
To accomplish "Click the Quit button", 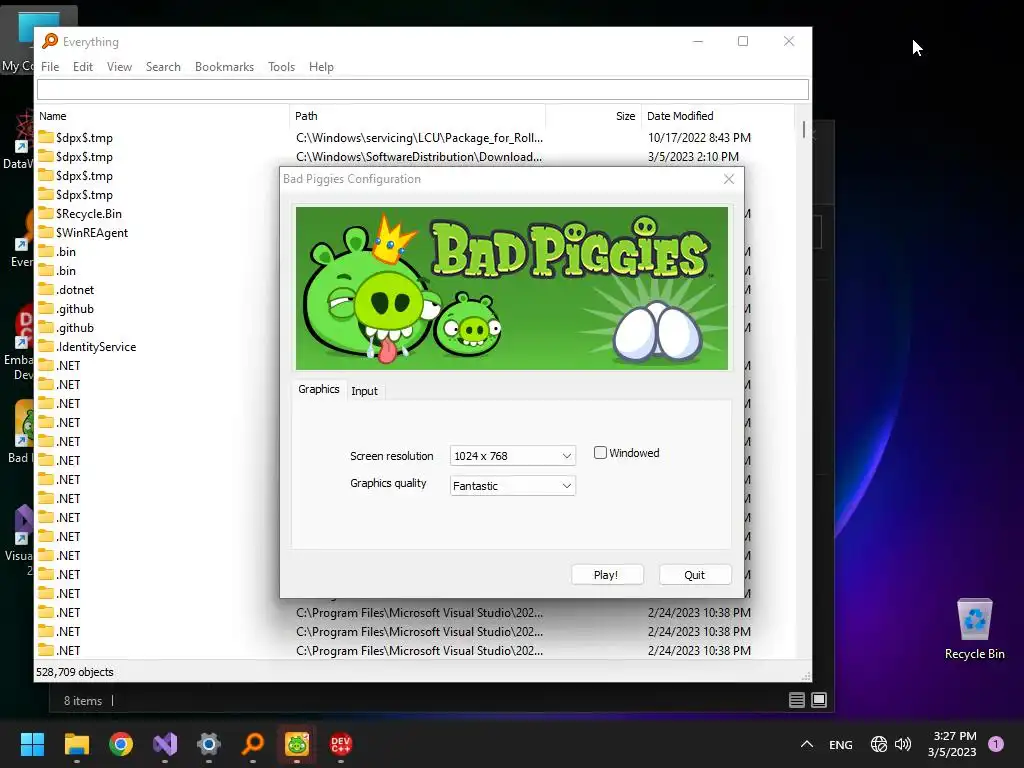I will [695, 575].
